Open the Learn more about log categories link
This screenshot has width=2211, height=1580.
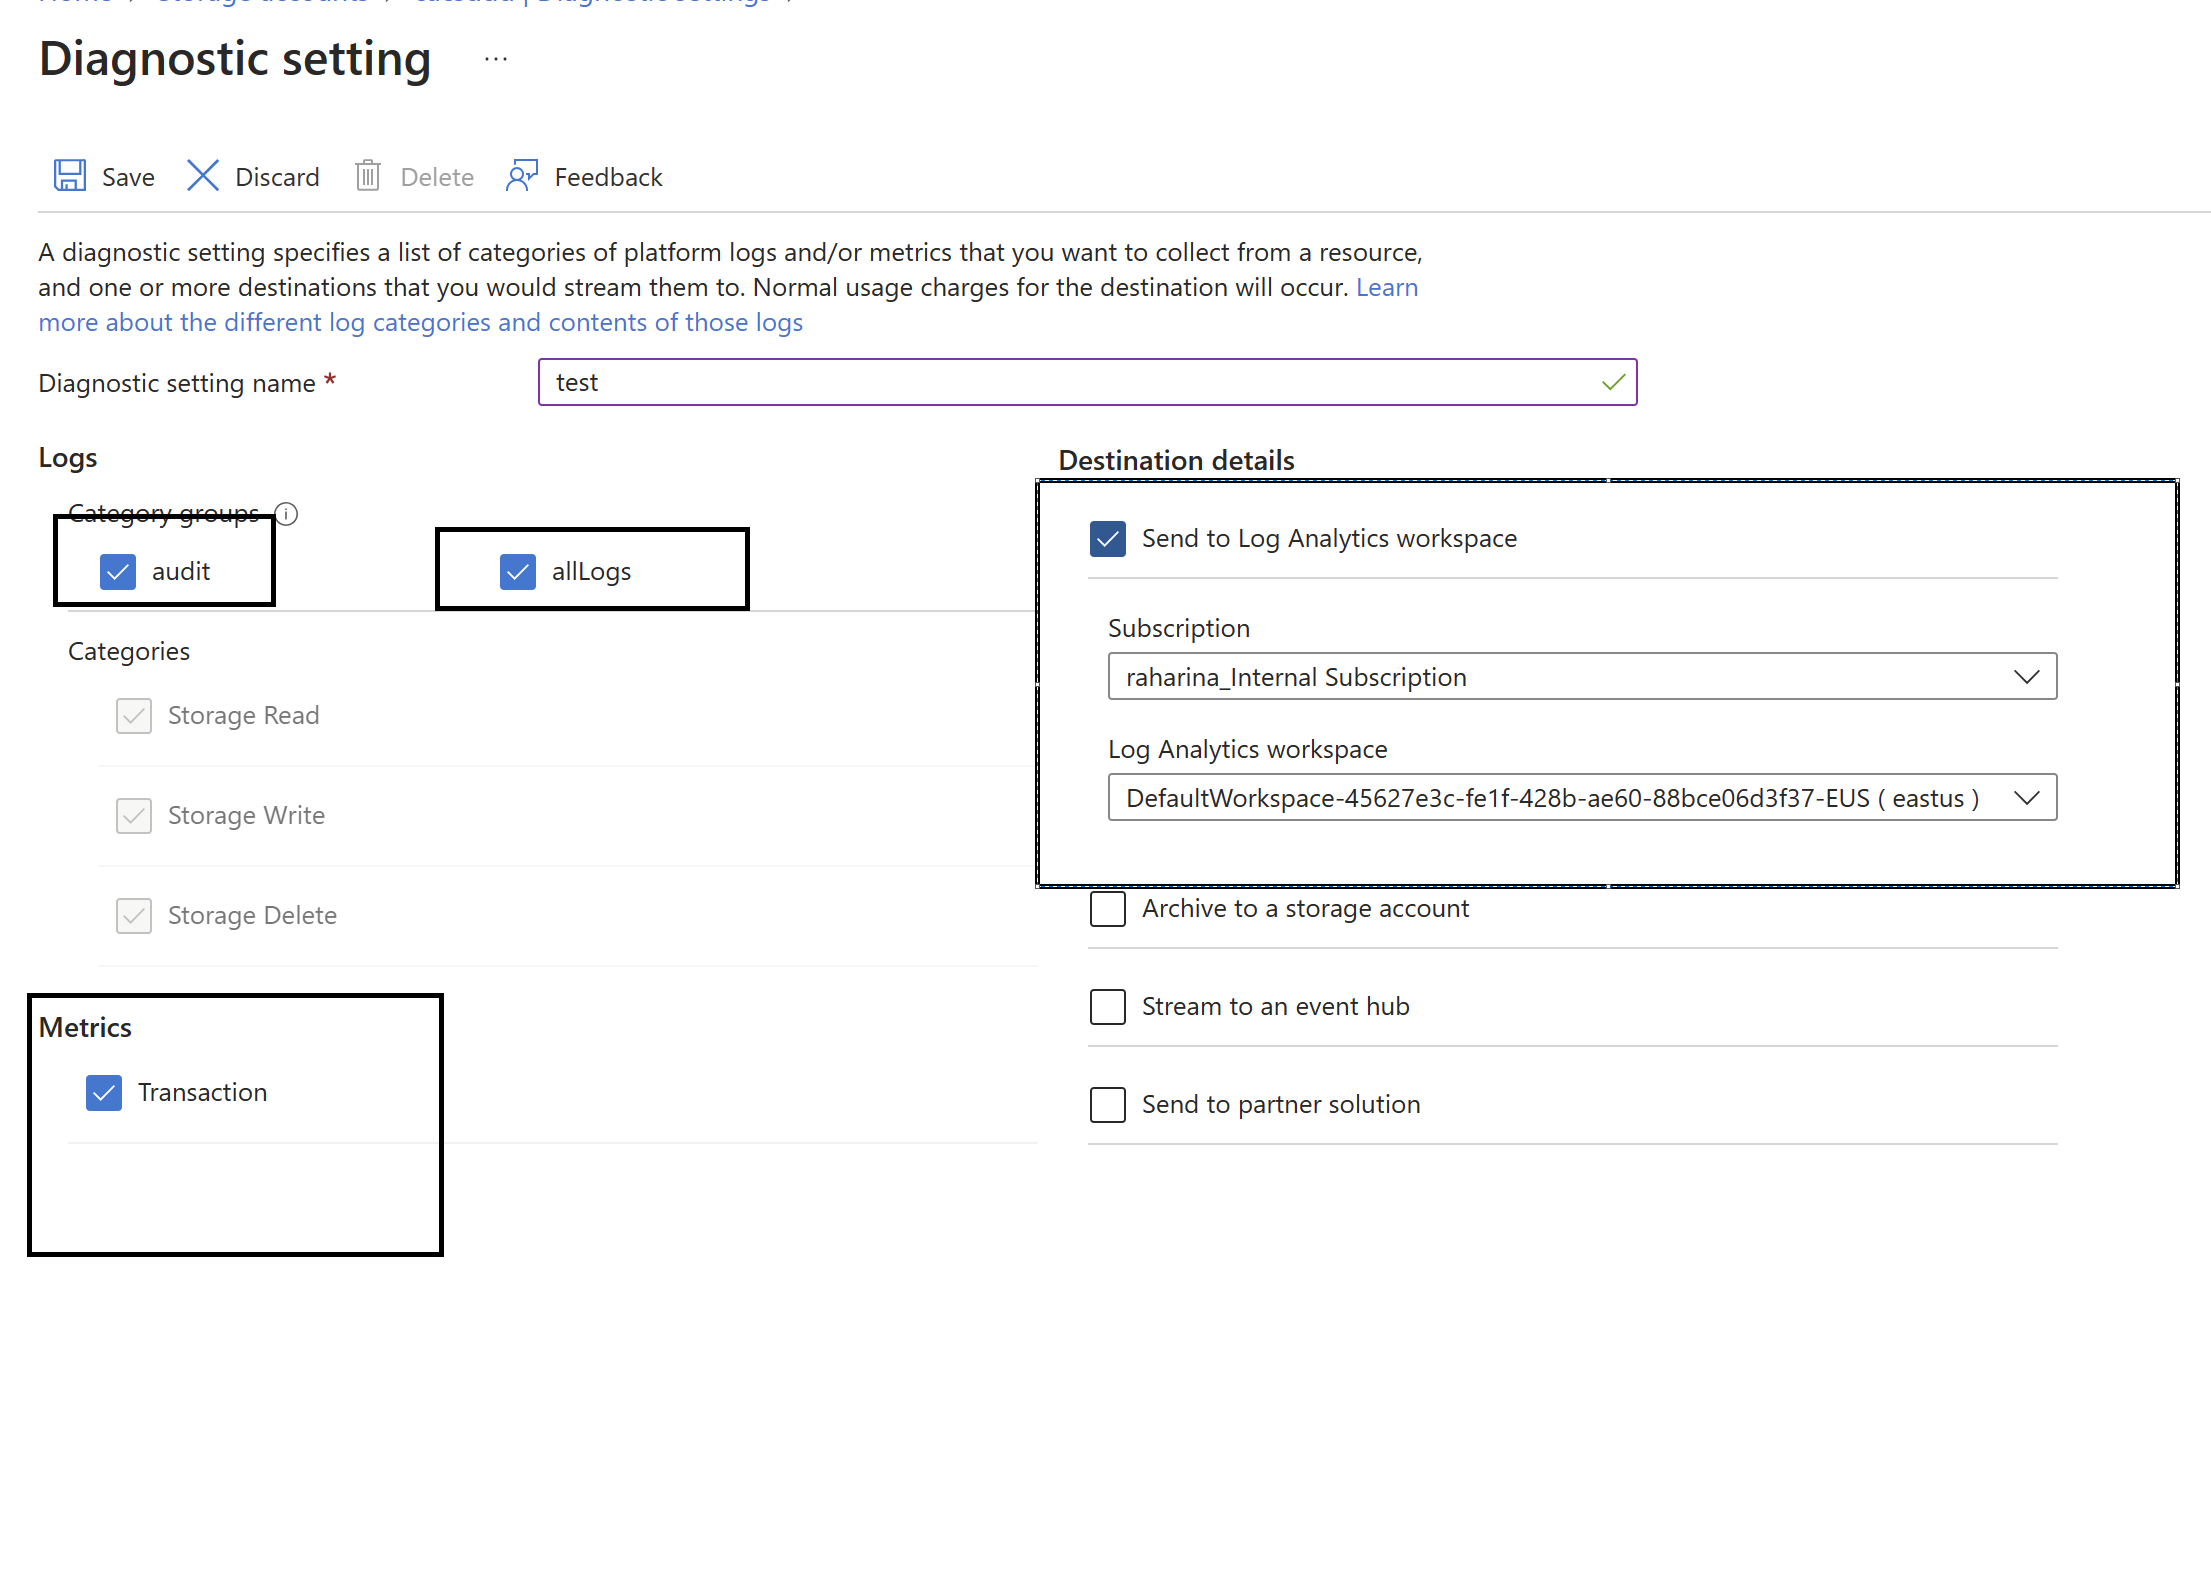pos(420,322)
